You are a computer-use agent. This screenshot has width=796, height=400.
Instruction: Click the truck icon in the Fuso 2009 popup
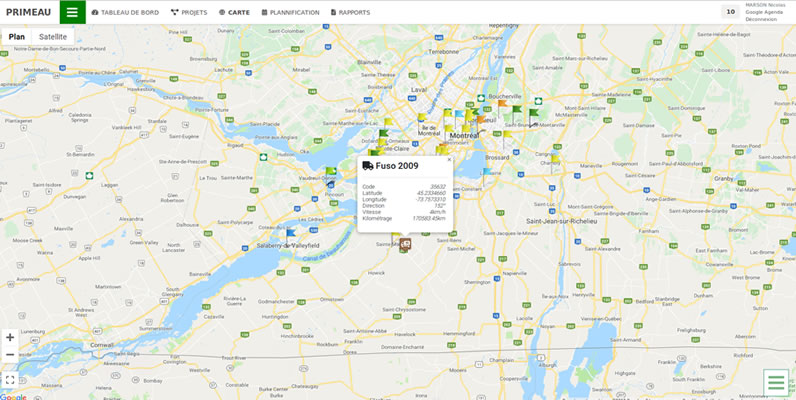(368, 166)
